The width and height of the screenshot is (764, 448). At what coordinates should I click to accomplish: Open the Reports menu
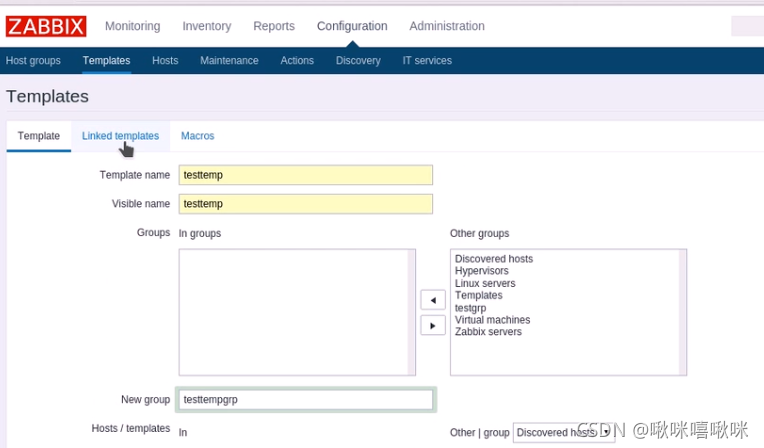click(x=274, y=26)
